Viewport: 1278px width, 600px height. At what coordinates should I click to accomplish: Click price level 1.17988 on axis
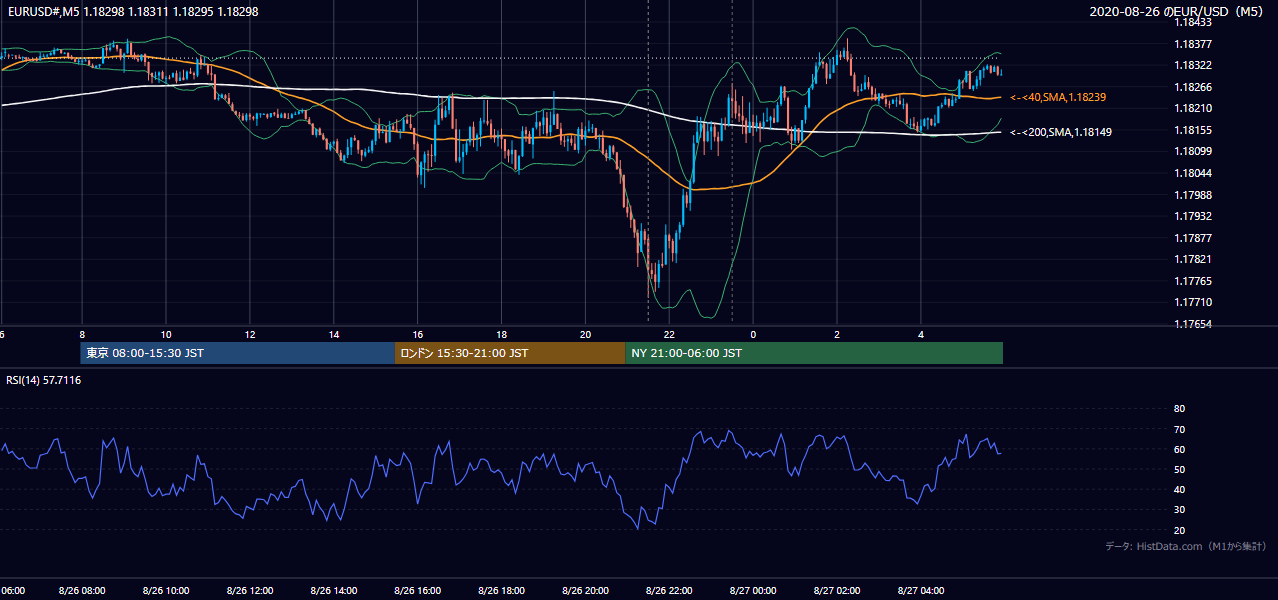[1193, 195]
